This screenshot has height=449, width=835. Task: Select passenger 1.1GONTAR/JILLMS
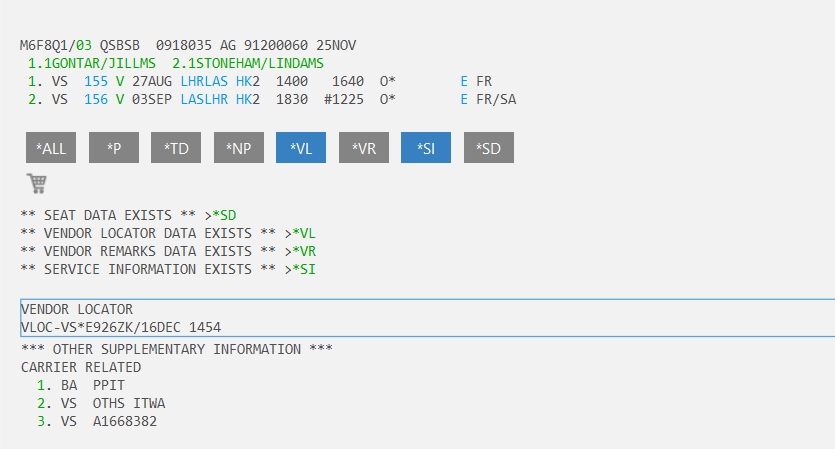point(92,63)
